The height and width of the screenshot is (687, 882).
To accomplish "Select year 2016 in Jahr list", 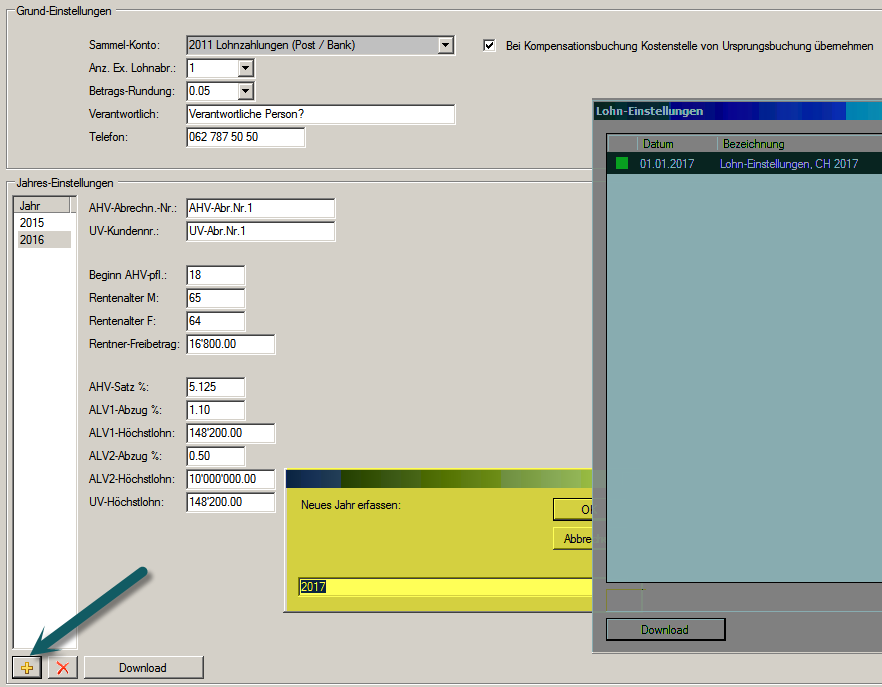I will tap(32, 240).
